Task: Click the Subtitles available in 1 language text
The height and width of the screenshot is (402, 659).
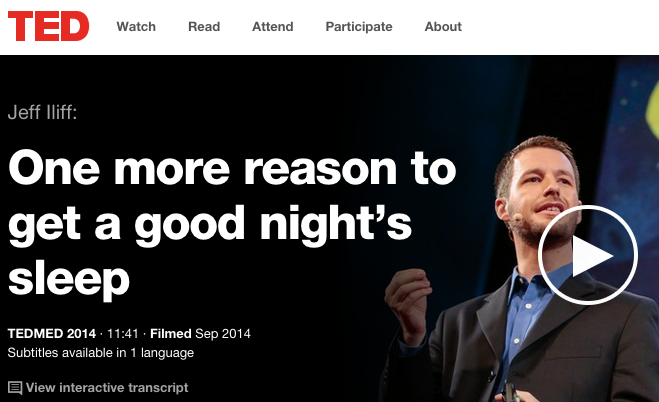Action: pos(101,352)
